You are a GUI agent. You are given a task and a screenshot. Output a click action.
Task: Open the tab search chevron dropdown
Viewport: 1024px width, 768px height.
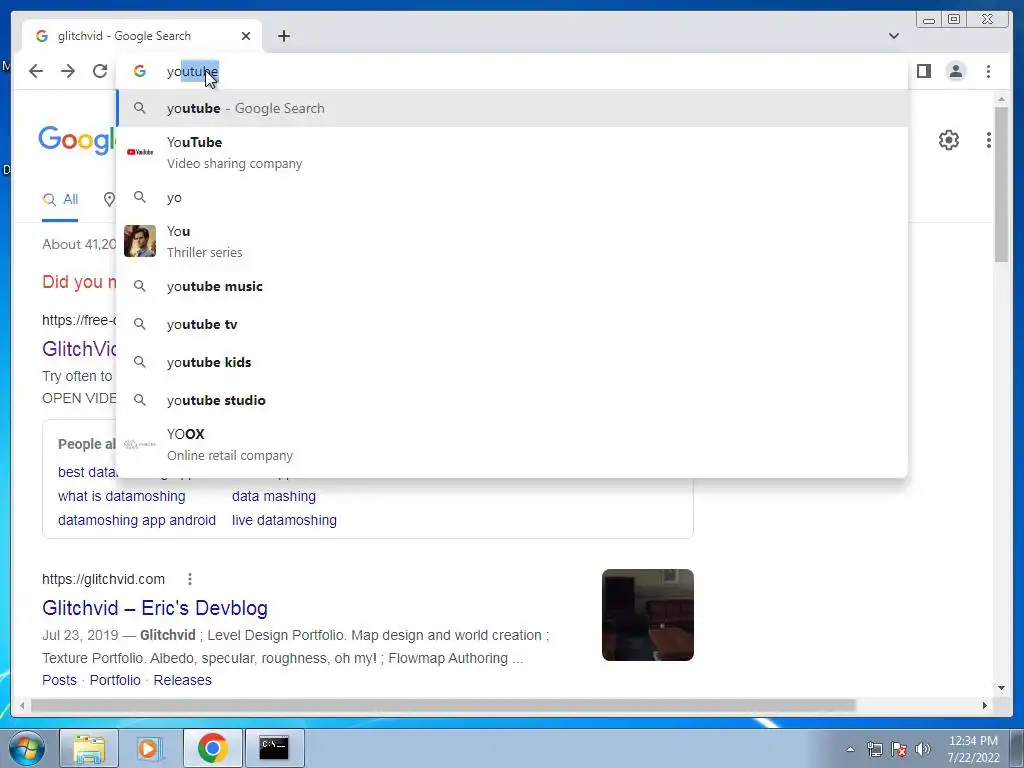(x=893, y=36)
